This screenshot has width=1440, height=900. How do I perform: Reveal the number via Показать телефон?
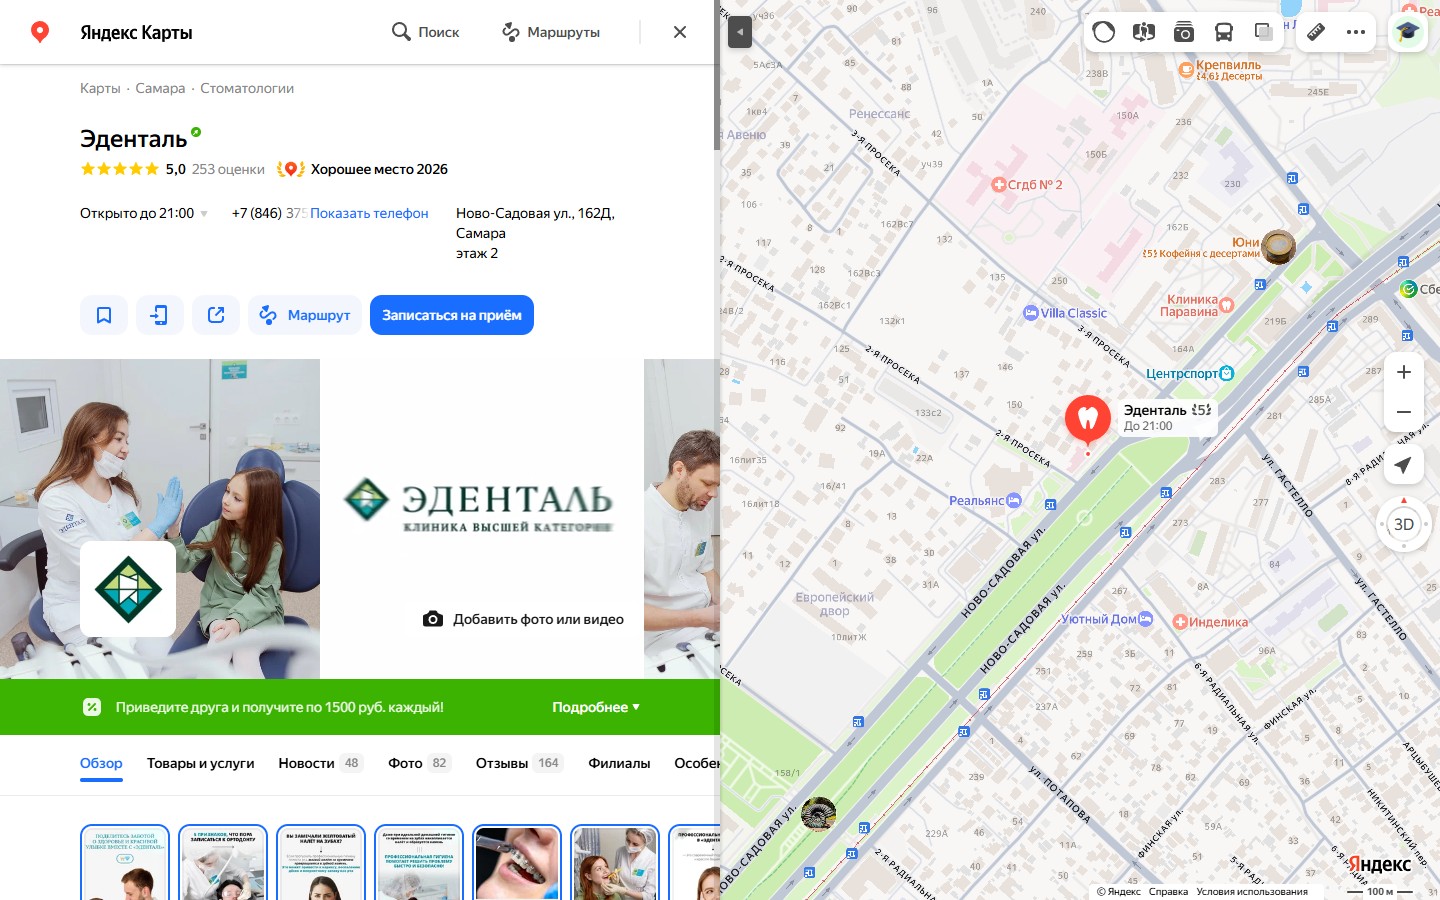369,213
